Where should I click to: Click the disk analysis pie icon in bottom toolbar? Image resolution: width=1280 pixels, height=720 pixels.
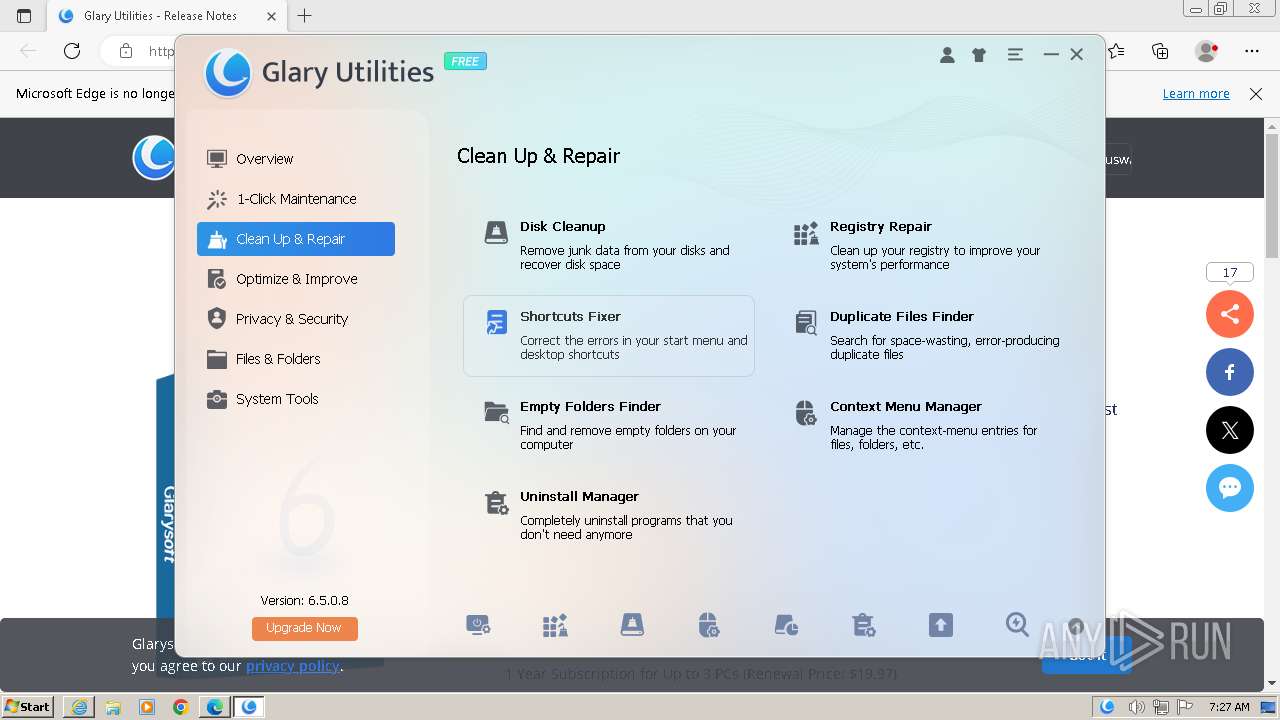coord(786,625)
